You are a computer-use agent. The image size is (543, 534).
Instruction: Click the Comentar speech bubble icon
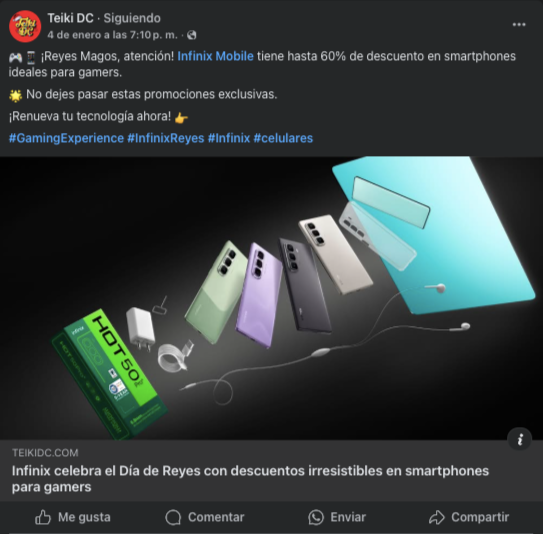[173, 517]
